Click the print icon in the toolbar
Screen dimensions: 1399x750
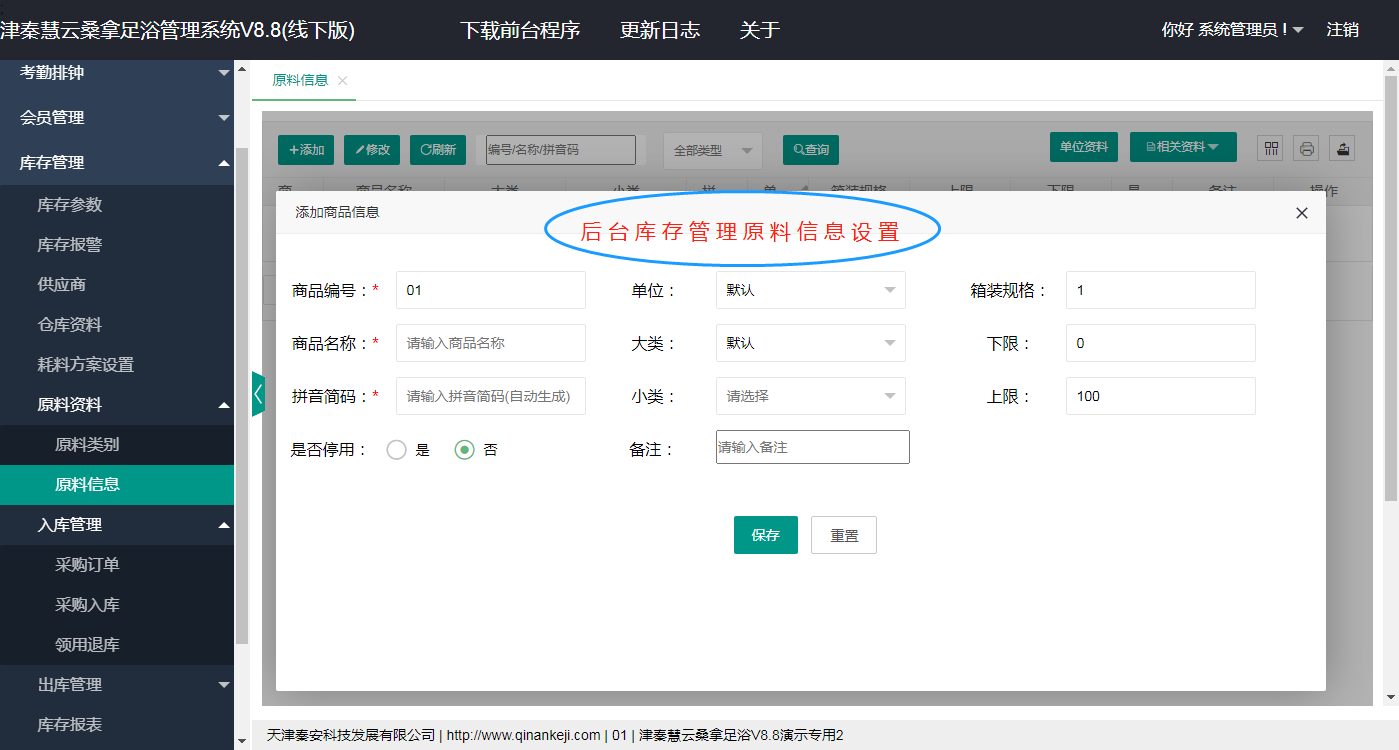coord(1306,148)
